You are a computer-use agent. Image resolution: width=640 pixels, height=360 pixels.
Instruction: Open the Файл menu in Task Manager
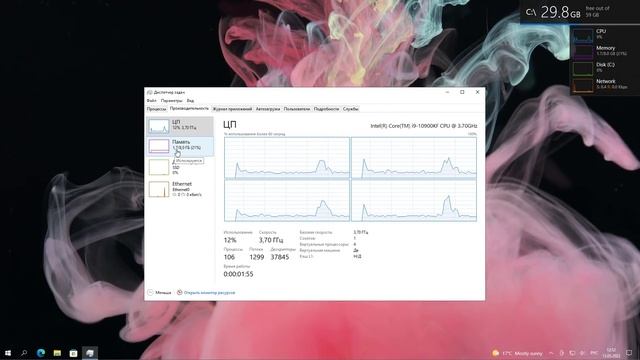tap(151, 100)
